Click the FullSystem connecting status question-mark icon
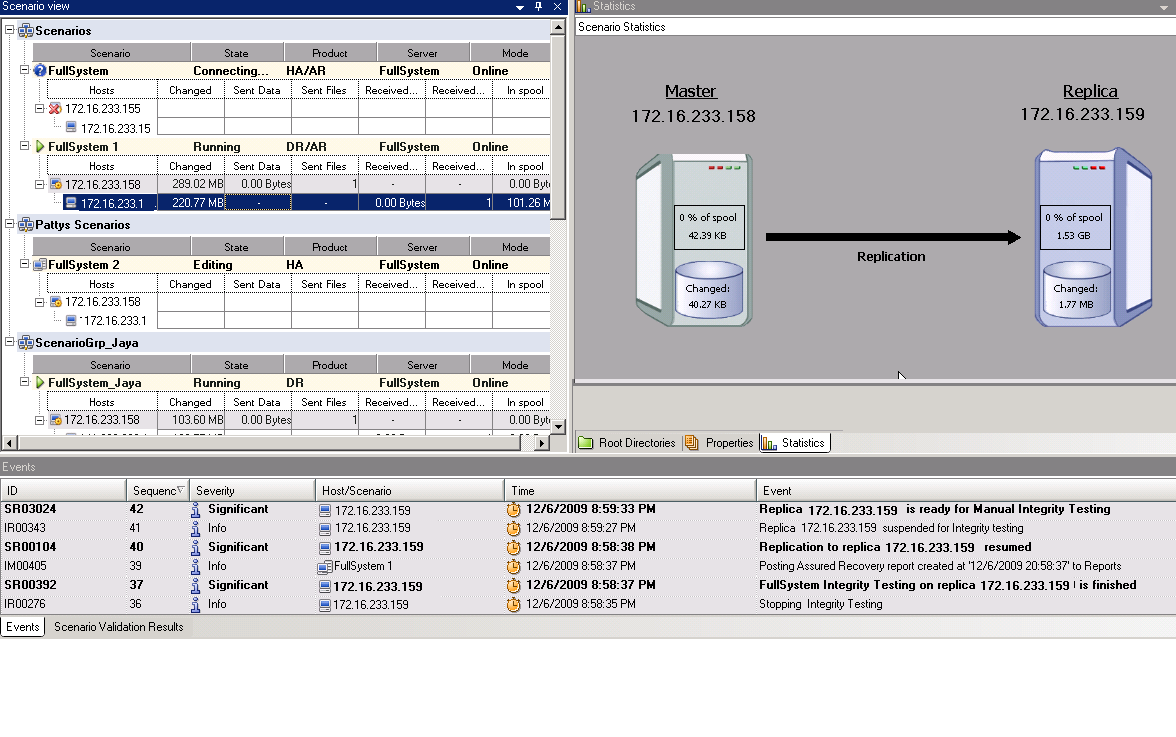 pos(40,71)
